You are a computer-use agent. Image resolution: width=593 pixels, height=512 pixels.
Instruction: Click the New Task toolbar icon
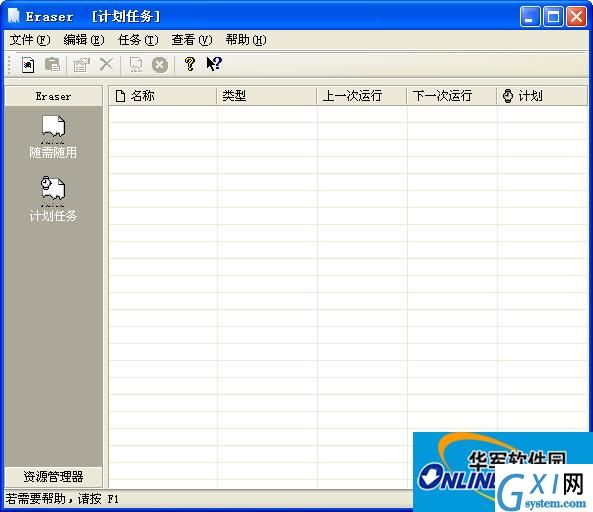click(28, 65)
